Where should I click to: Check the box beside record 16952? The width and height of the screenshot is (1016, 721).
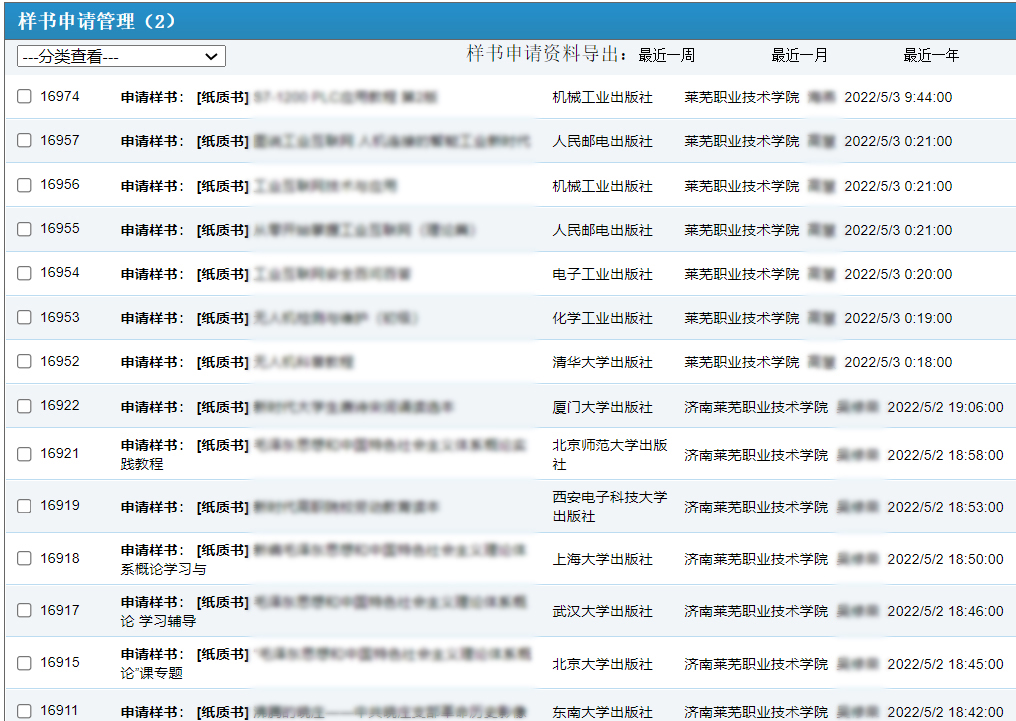click(x=24, y=361)
